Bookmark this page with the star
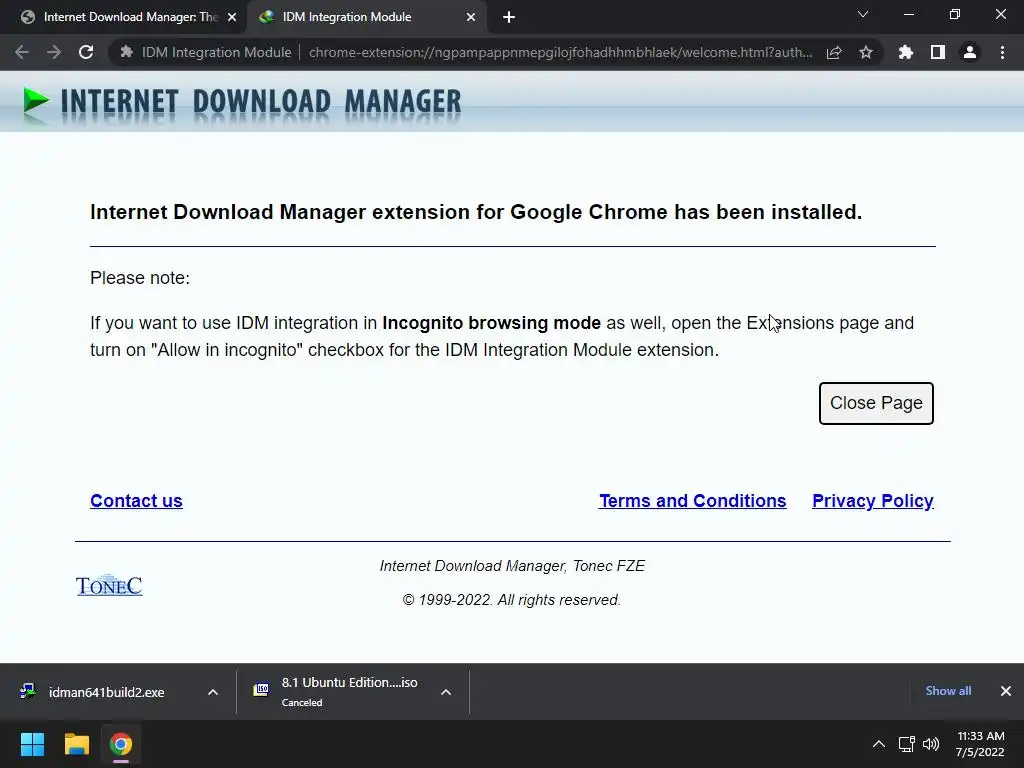 click(866, 52)
